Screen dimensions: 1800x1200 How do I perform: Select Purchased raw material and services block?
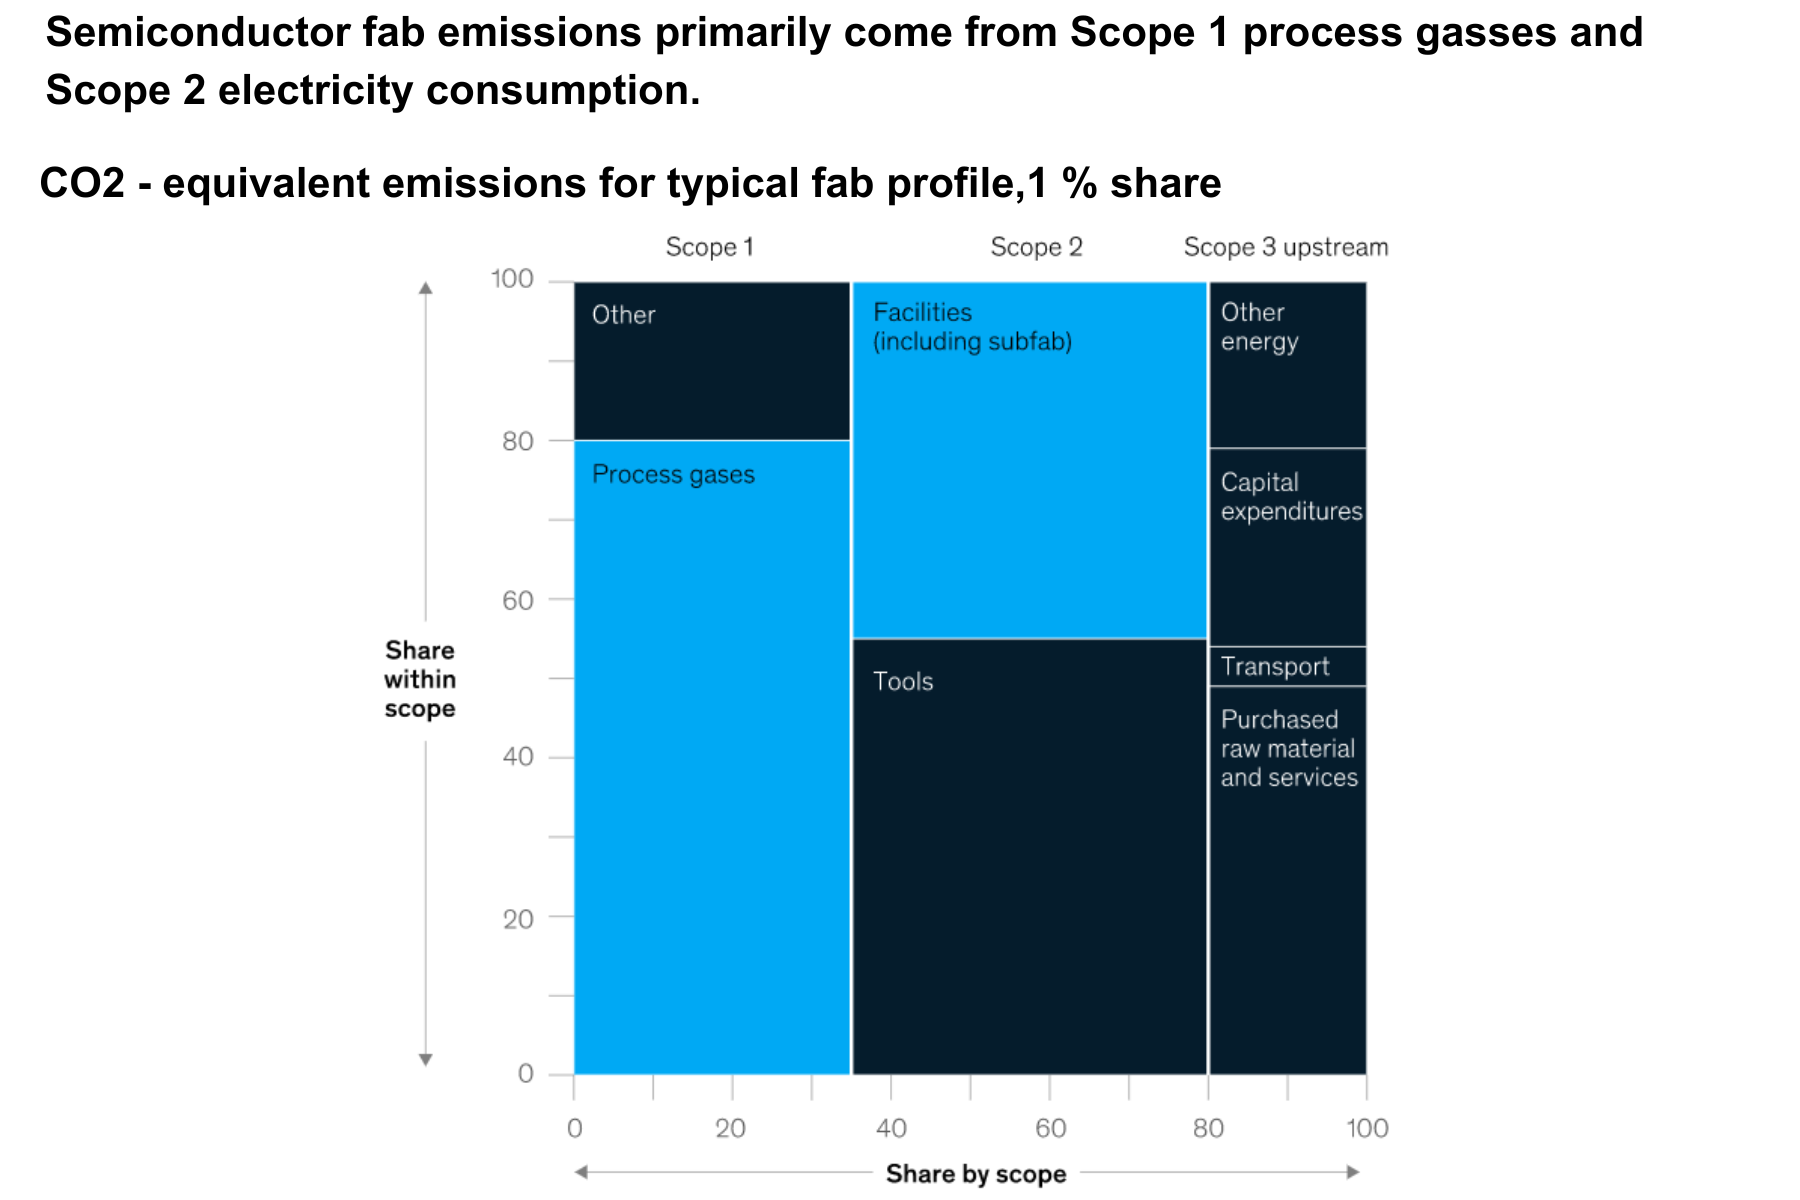click(1287, 880)
